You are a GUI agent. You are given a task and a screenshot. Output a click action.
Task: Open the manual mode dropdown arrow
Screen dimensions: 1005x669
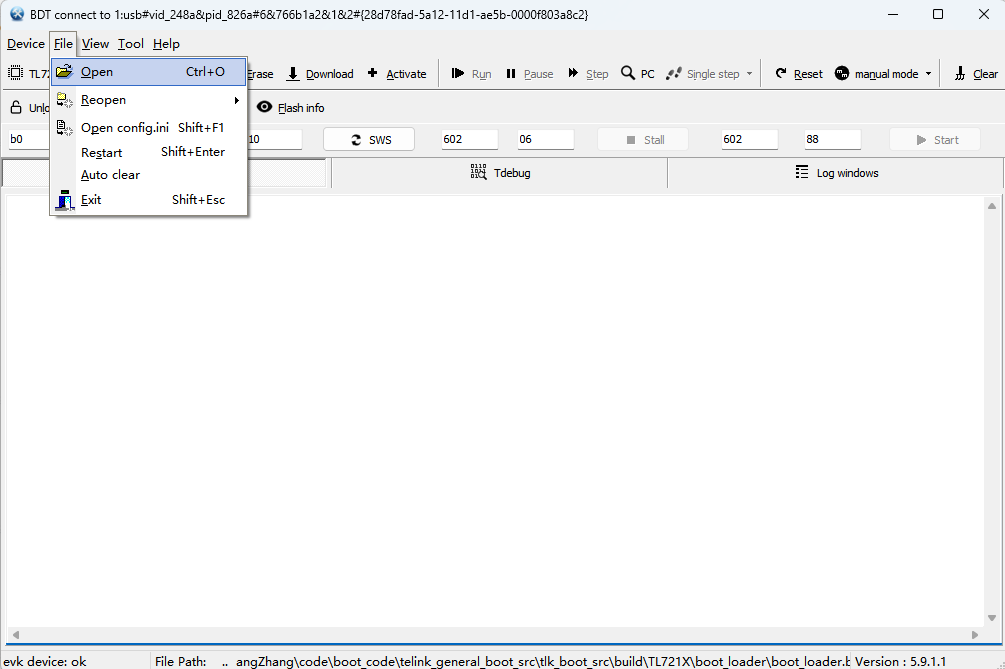pyautogui.click(x=928, y=74)
